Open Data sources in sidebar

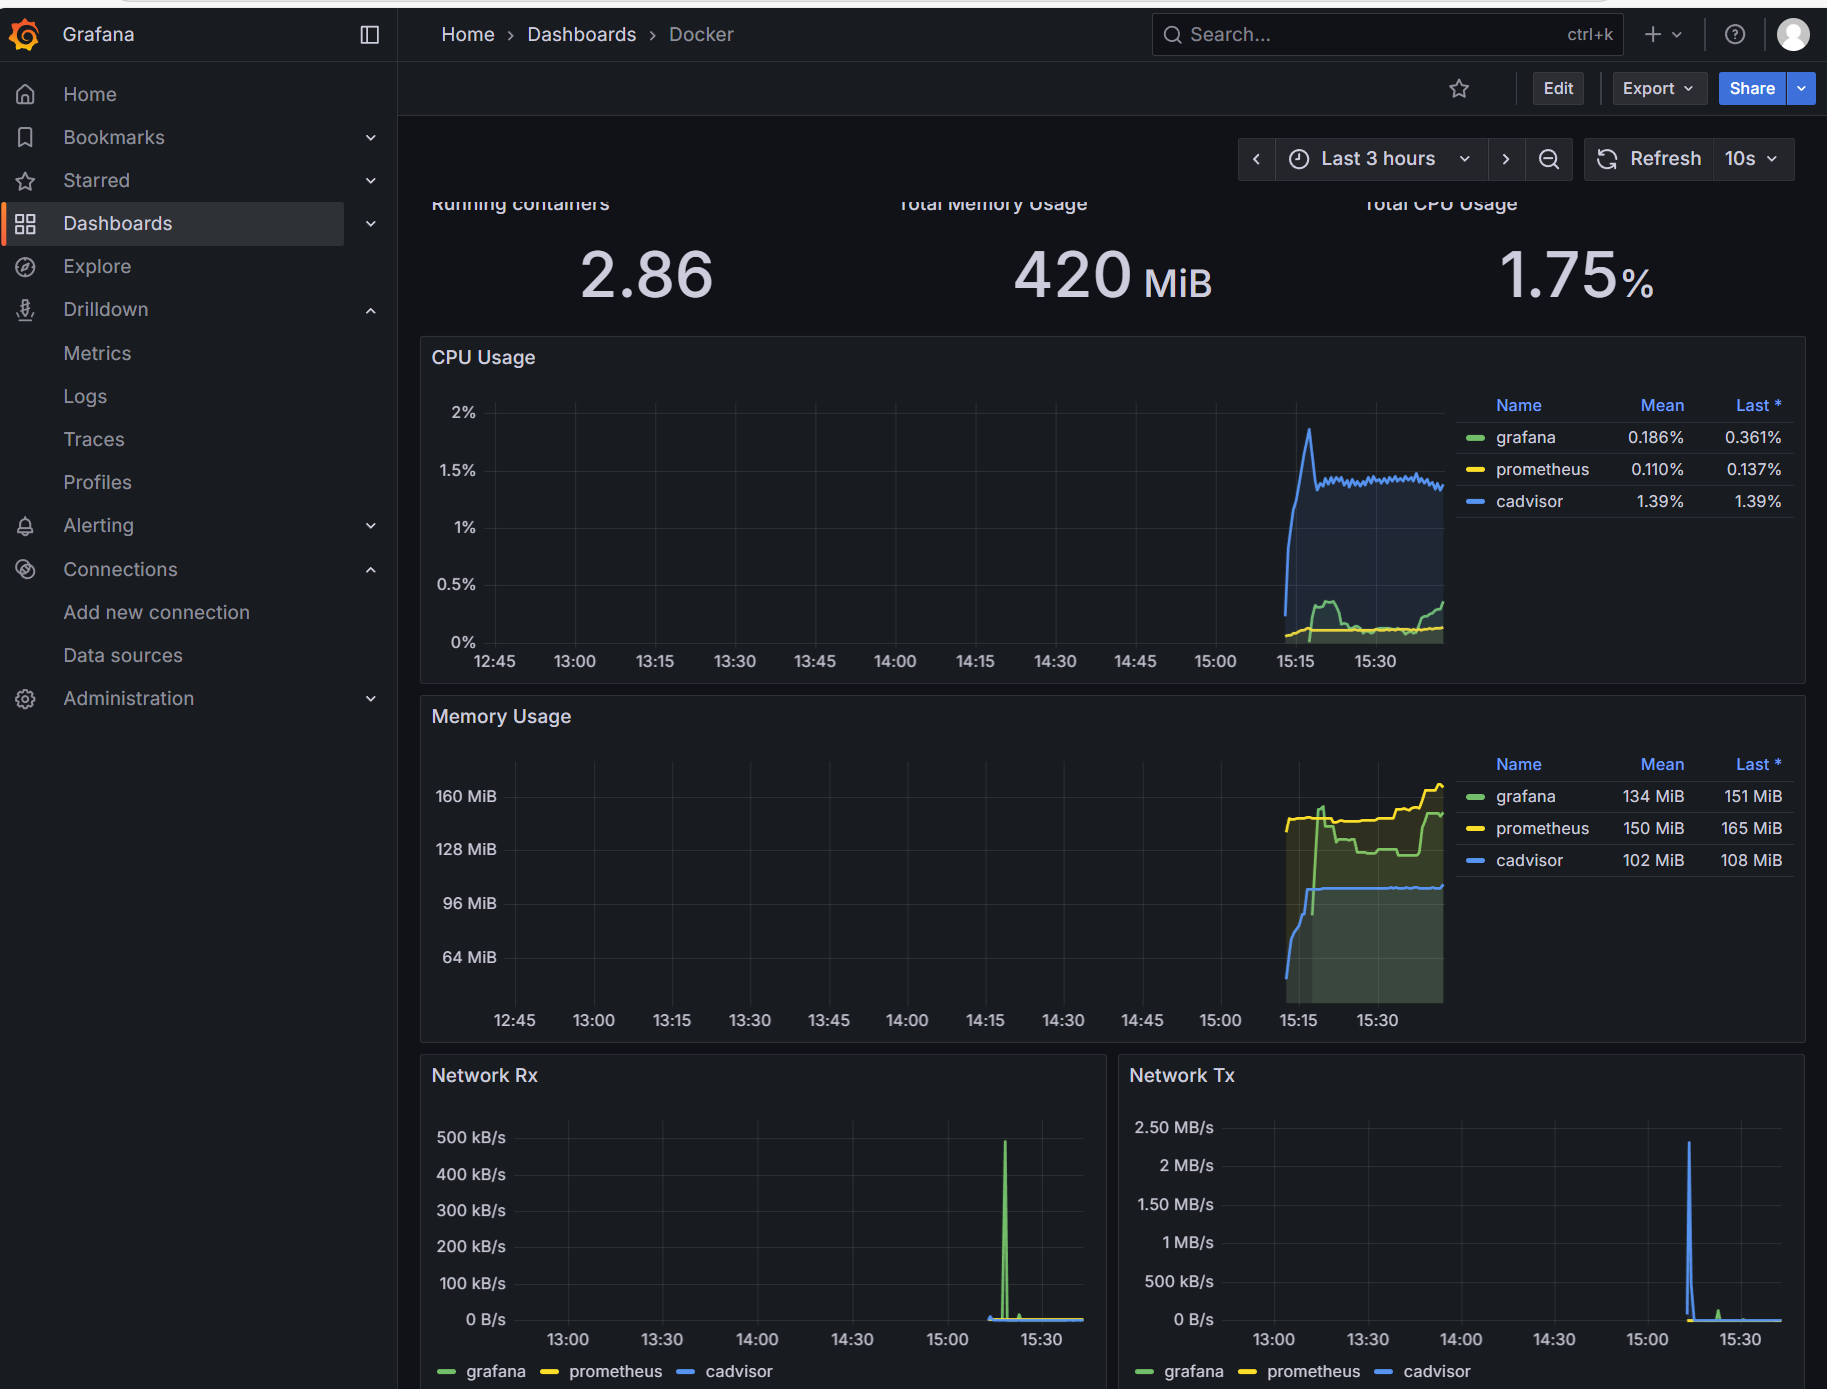tap(123, 655)
